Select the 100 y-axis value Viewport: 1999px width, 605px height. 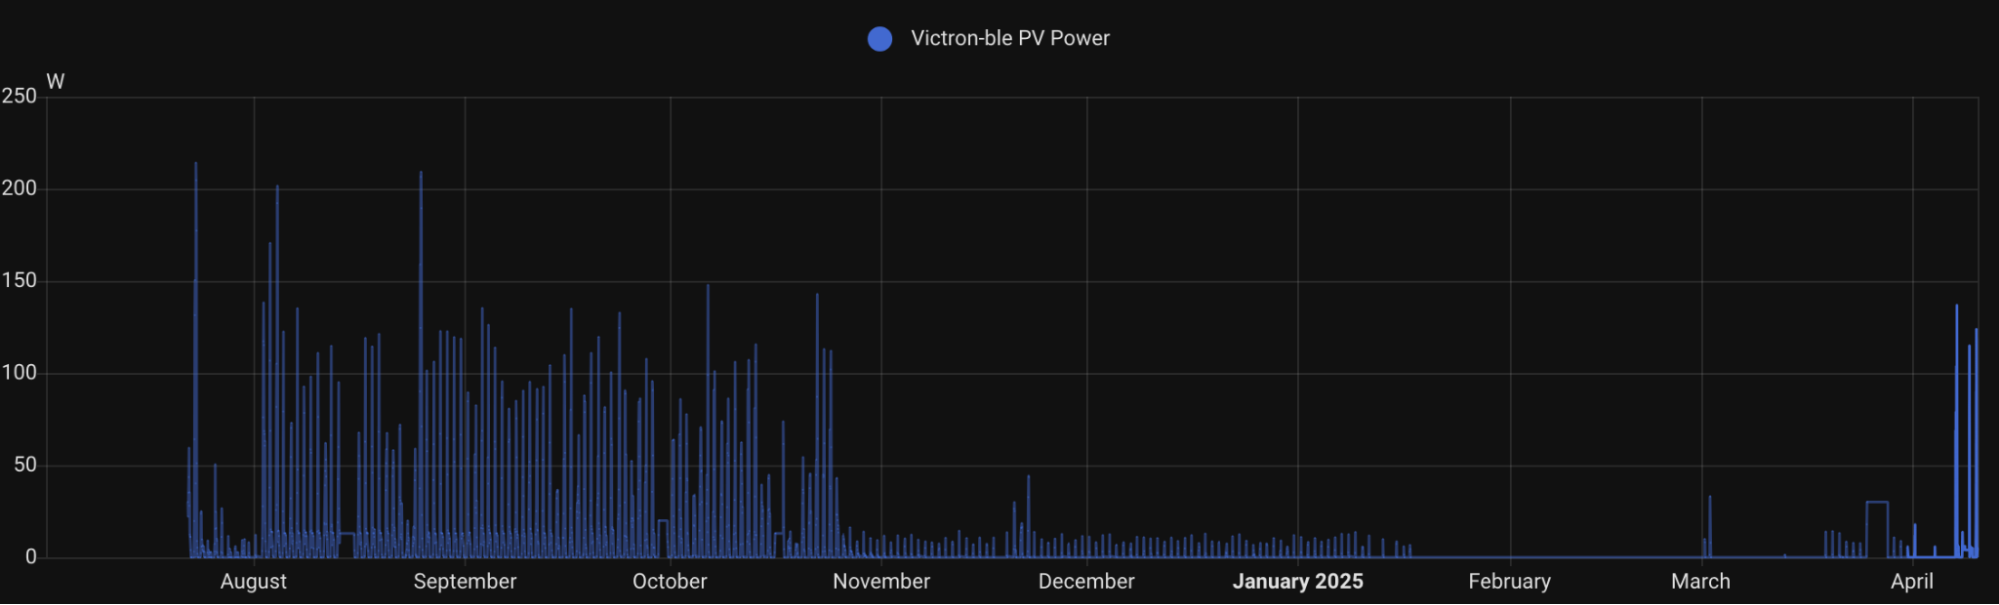19,373
